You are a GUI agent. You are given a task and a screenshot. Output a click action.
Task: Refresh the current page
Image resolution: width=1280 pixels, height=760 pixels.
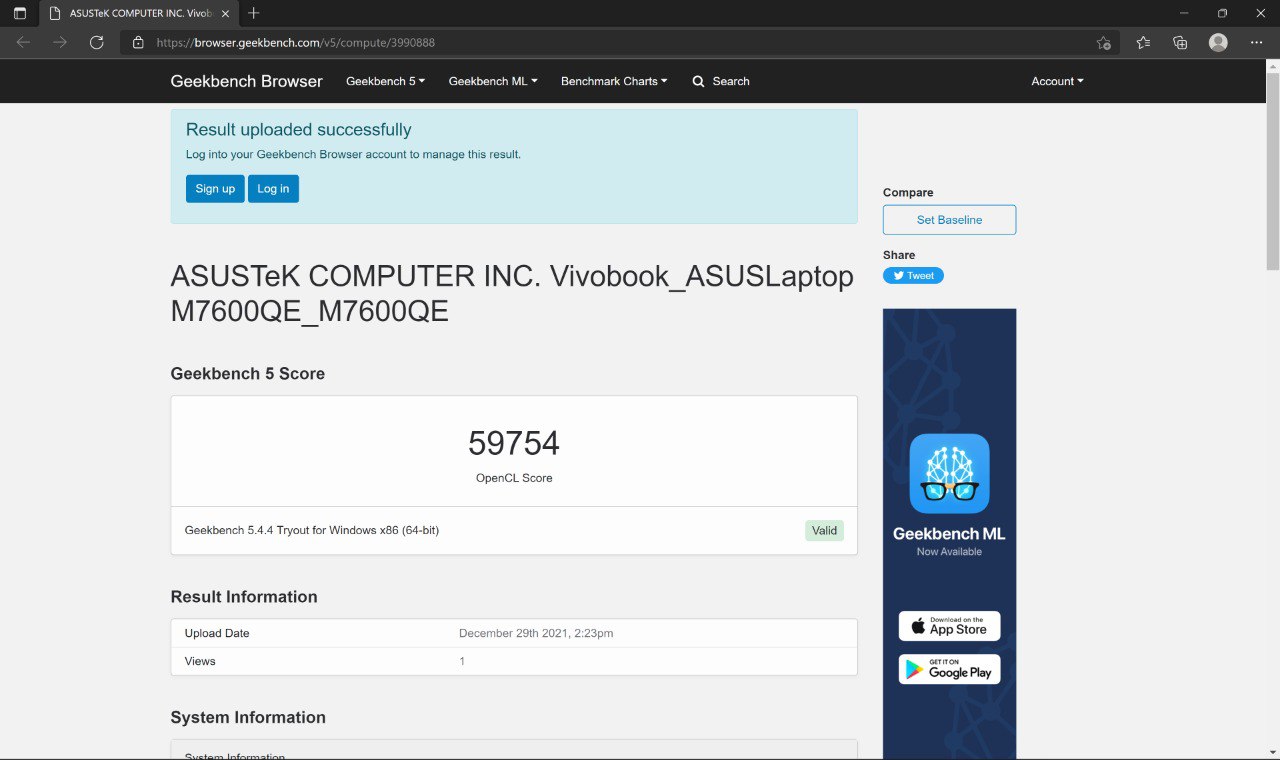[96, 42]
